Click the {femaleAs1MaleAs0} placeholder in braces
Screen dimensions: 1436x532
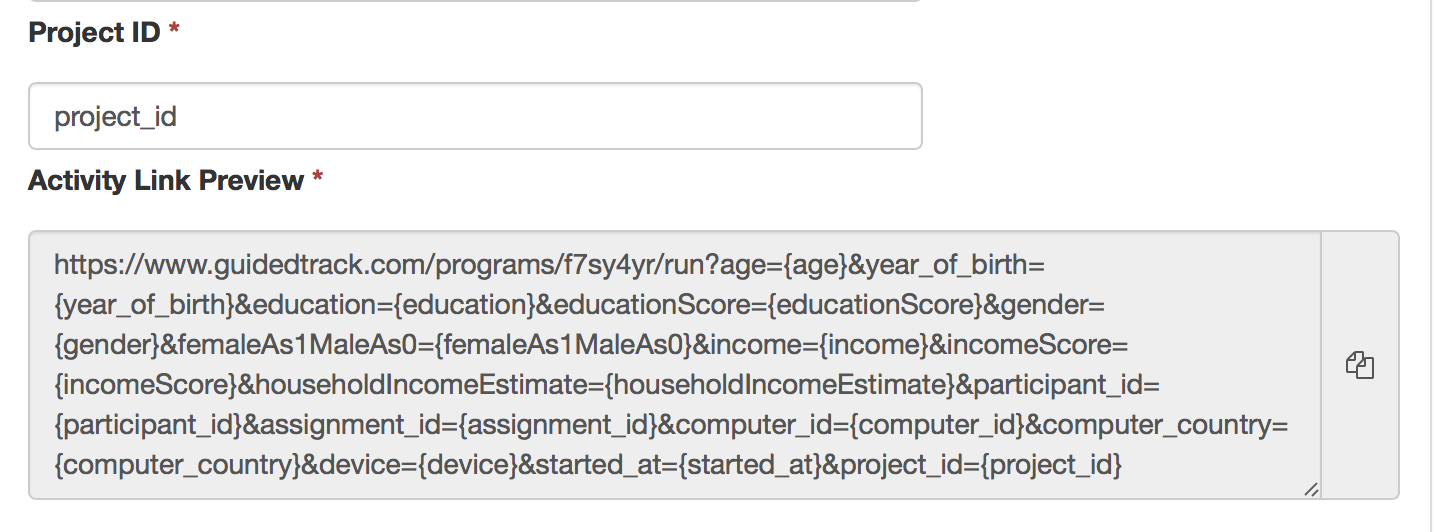point(565,345)
